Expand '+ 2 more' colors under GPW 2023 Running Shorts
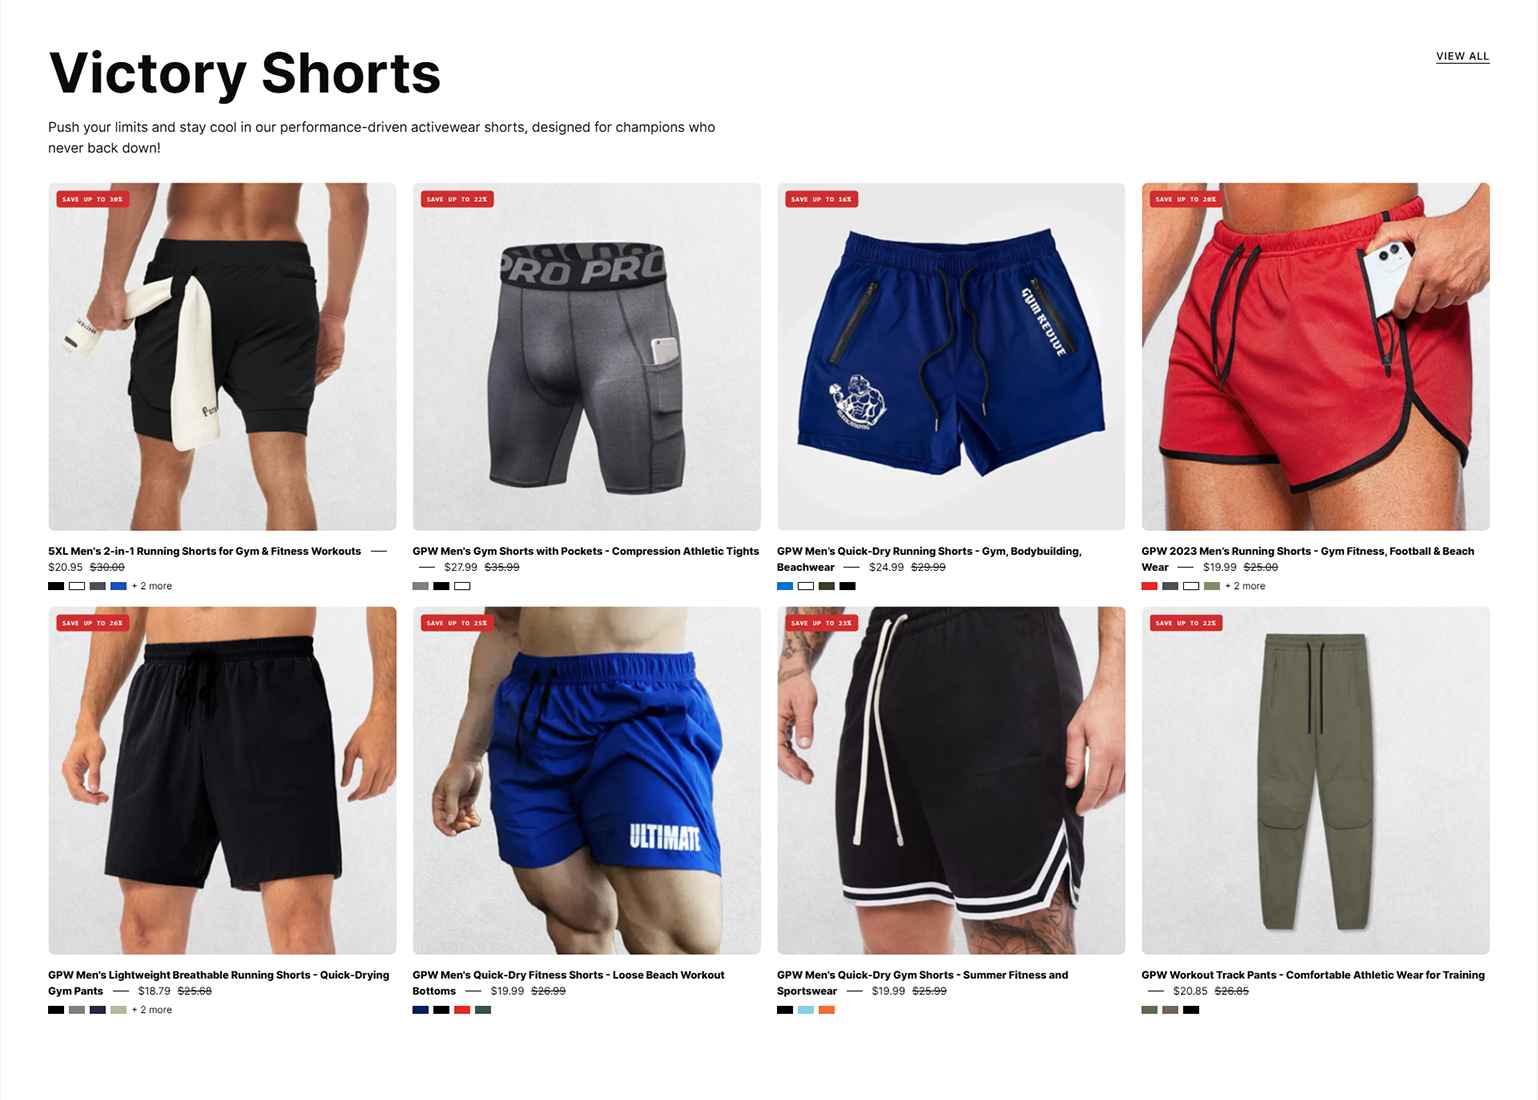Screen dimensions: 1538x1100 [1245, 586]
